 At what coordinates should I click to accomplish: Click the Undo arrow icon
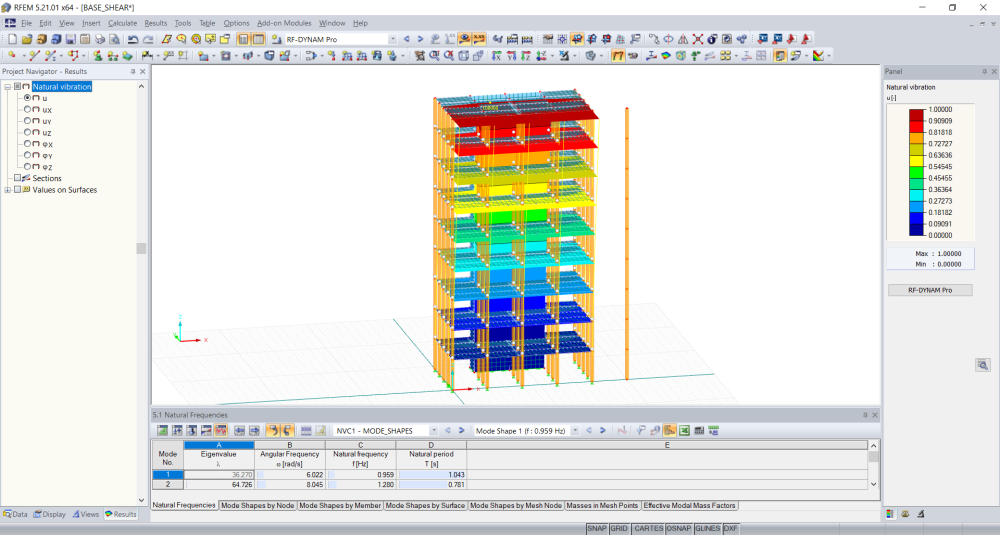pos(133,40)
